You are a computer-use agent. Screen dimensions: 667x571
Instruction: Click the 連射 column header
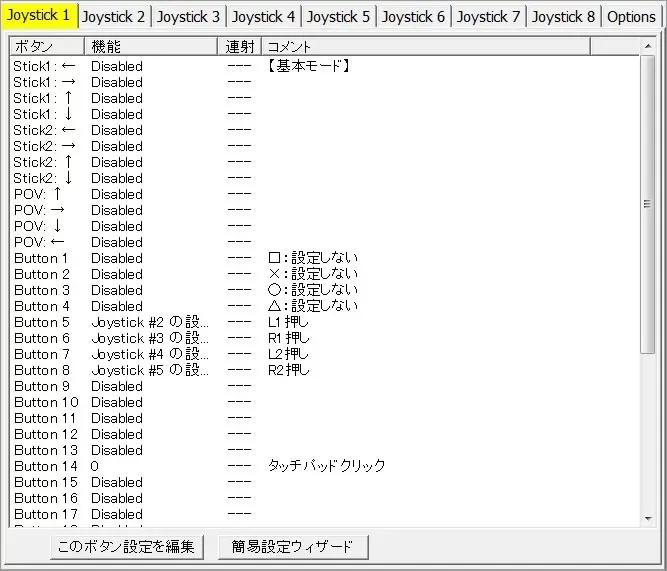point(239,46)
